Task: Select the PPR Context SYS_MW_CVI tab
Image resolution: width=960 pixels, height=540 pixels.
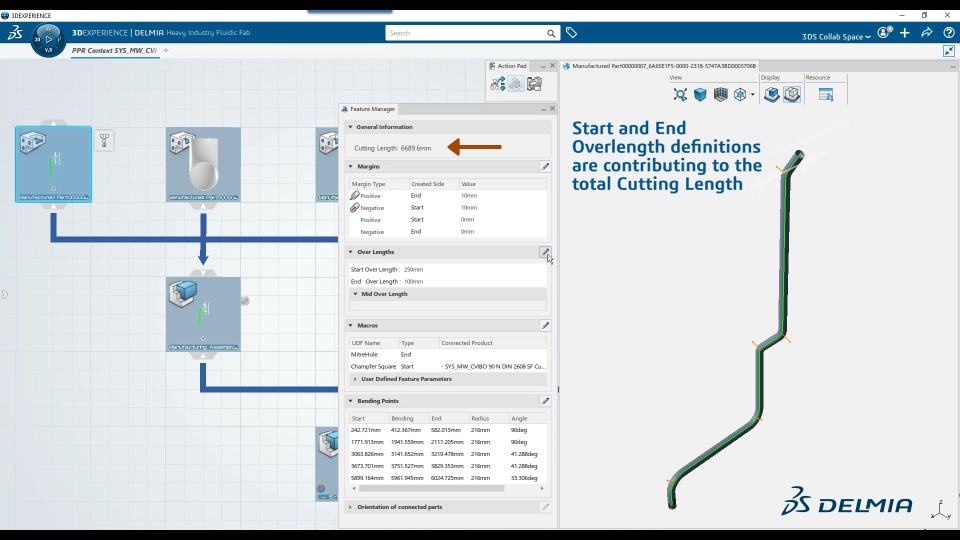Action: pos(114,51)
